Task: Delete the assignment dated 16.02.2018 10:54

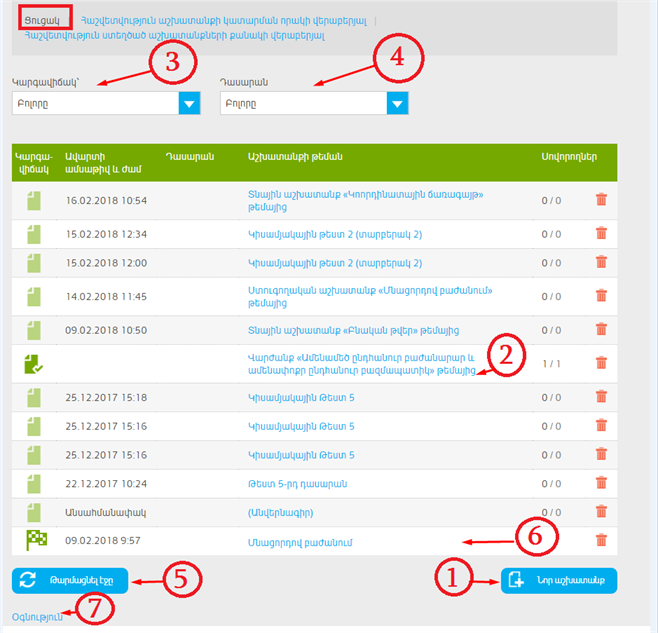Action: 601,200
